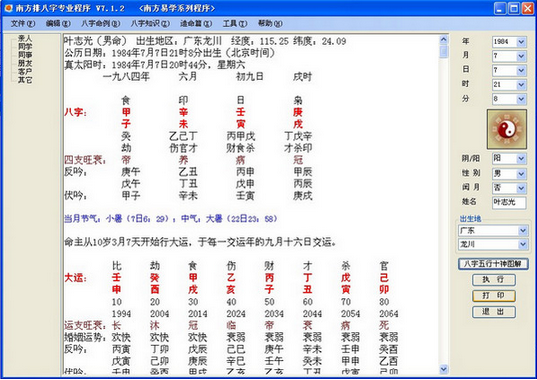
Task: Click the 退出 exit button
Action: (x=494, y=312)
